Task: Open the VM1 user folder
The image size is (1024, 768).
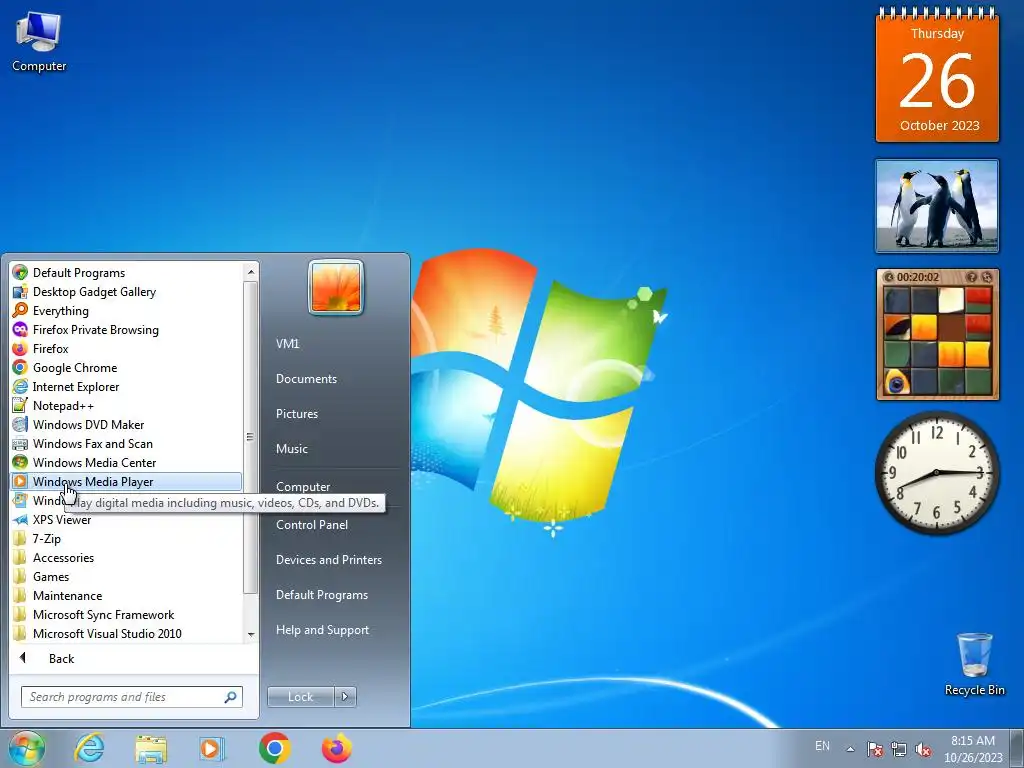Action: (287, 344)
